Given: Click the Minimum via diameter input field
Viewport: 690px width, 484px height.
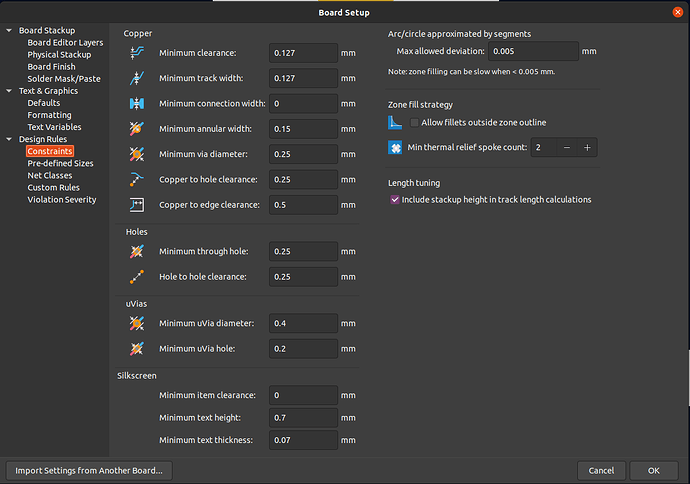Looking at the screenshot, I should tap(303, 154).
